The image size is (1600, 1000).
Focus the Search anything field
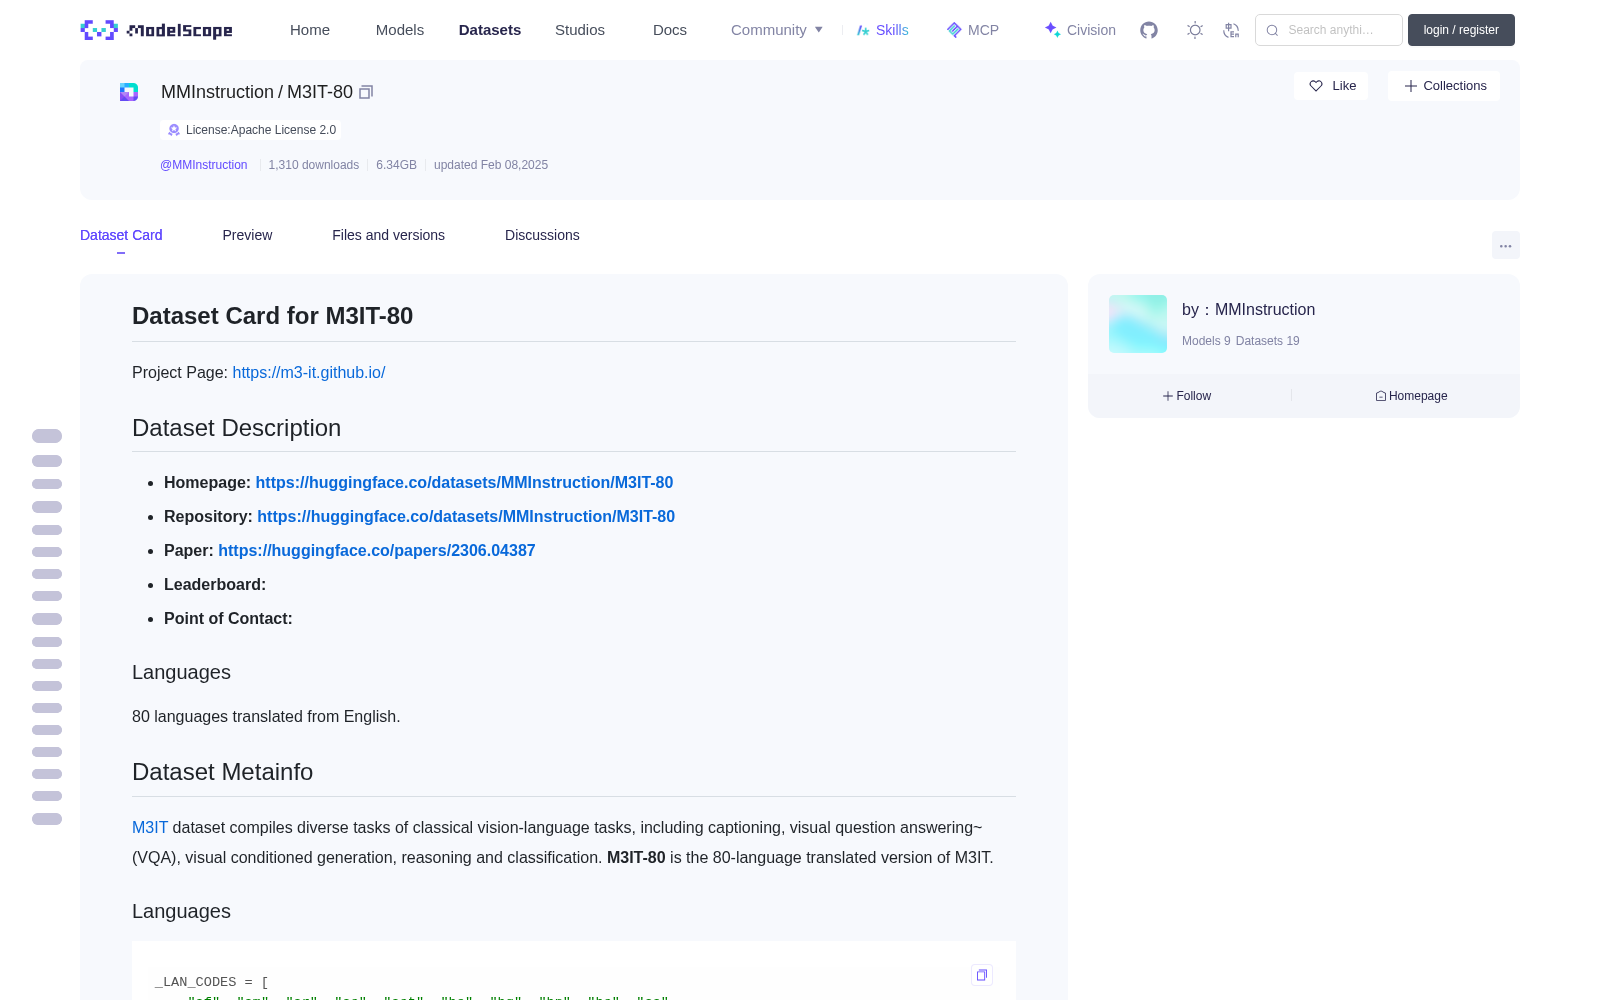point(1329,30)
